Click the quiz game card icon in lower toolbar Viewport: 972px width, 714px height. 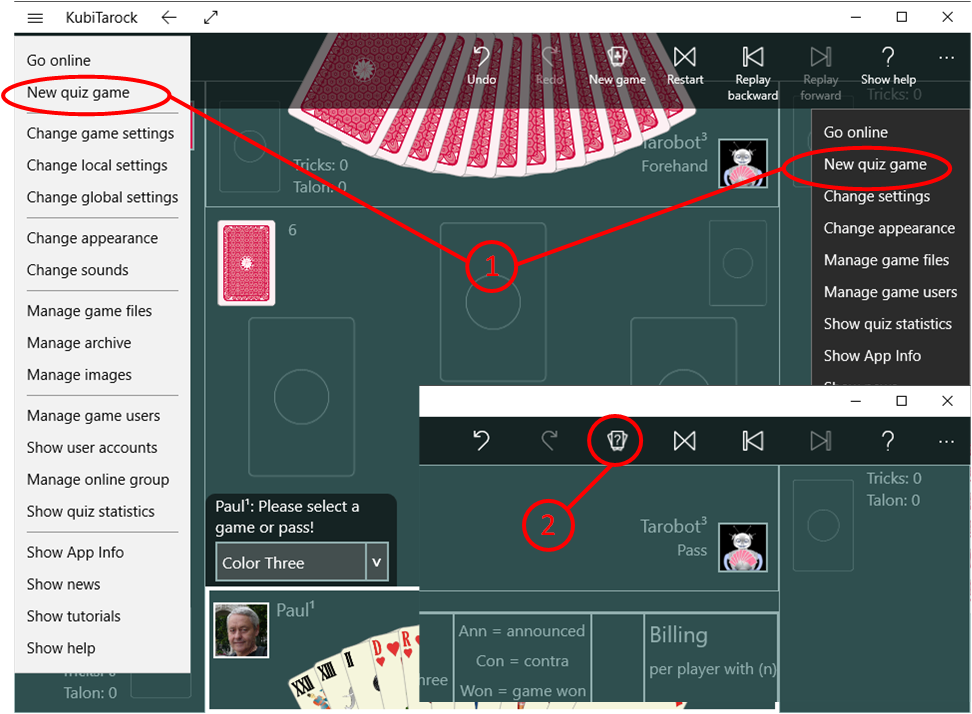click(616, 440)
